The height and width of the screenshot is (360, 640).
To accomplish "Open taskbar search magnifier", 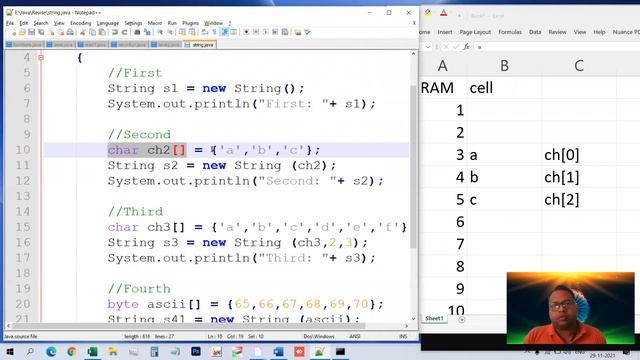I will pos(30,351).
